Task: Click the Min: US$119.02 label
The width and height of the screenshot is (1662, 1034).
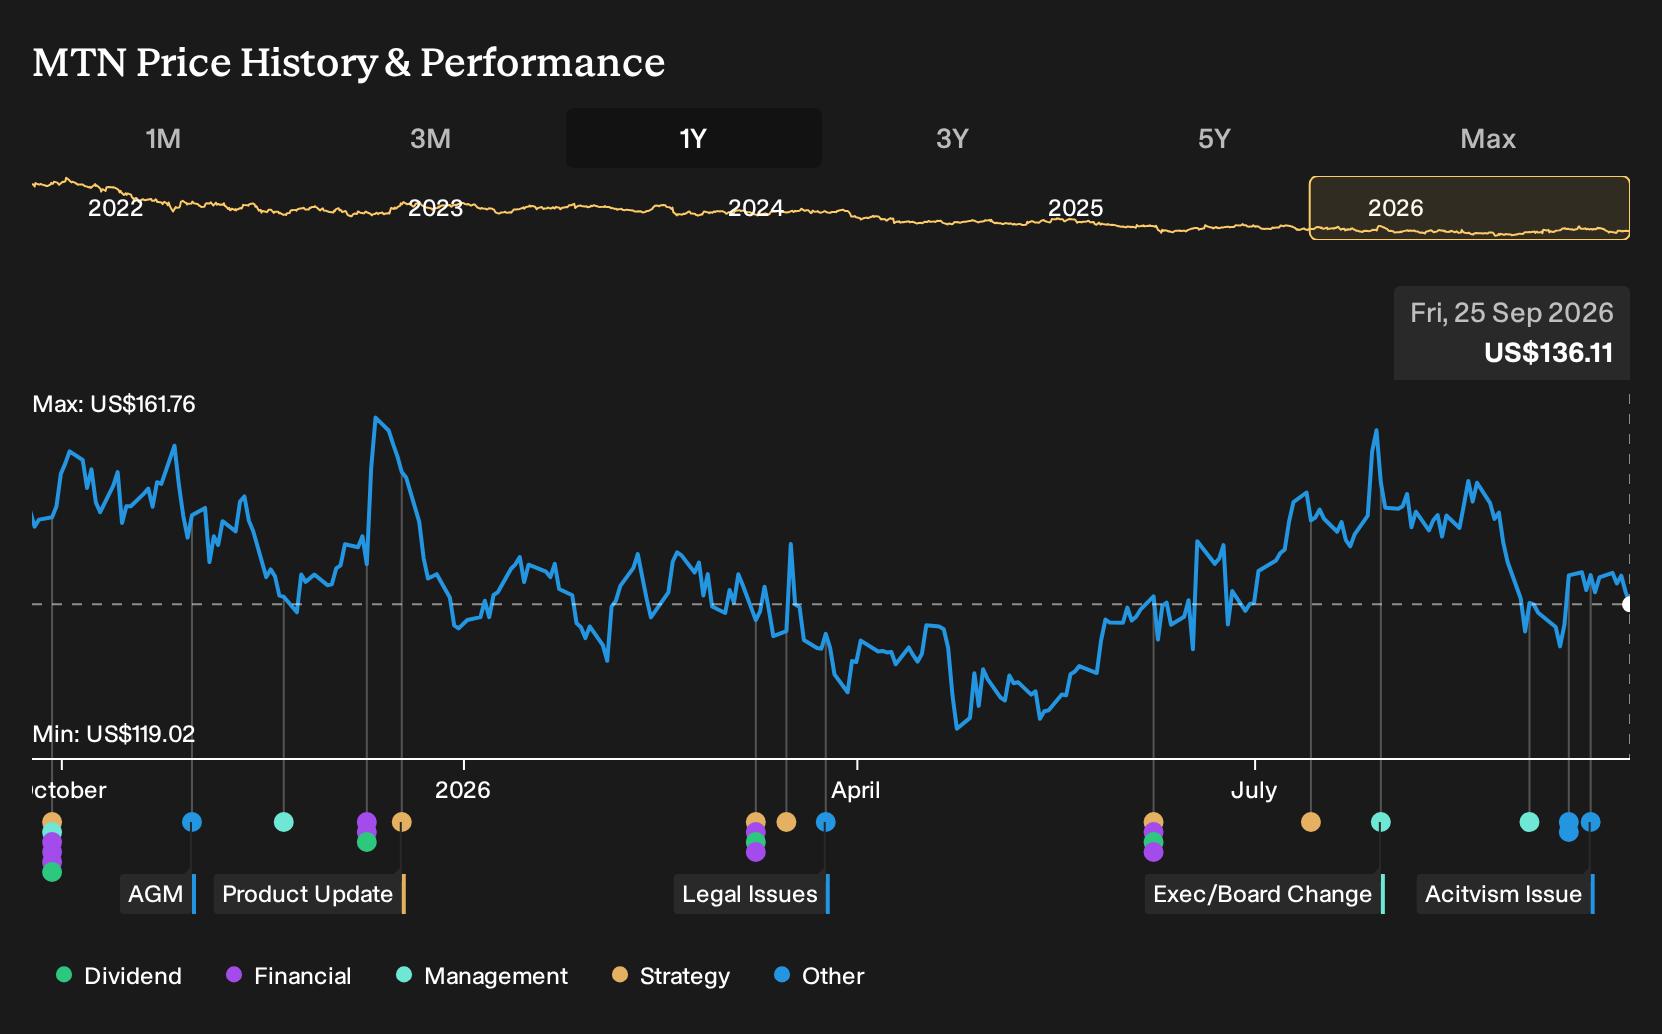Action: (x=114, y=734)
